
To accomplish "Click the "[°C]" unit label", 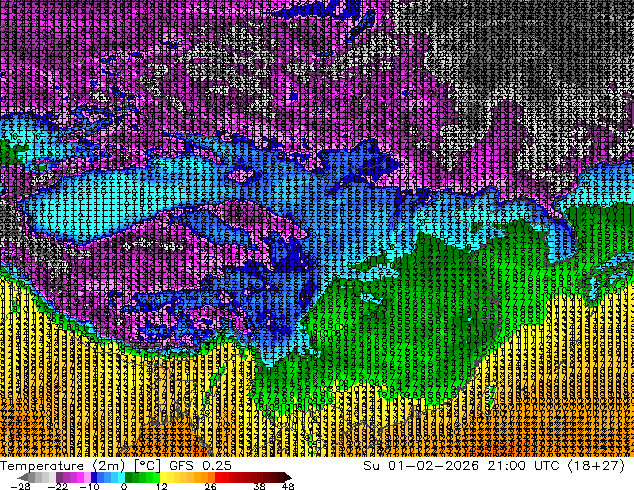I will pyautogui.click(x=147, y=466).
